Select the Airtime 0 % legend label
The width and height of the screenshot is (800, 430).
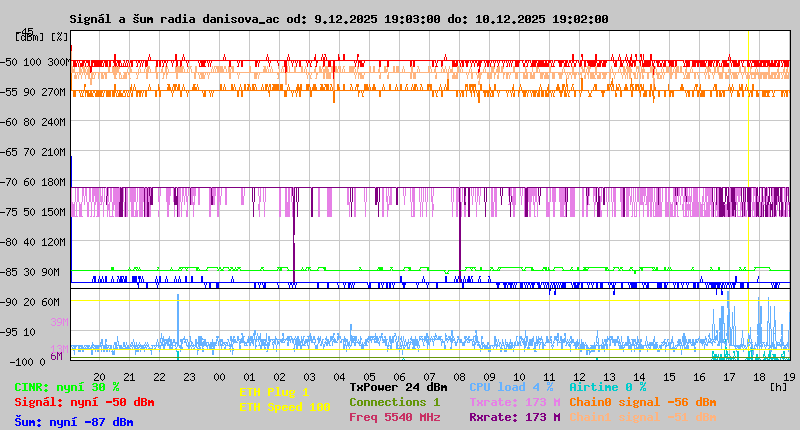[607, 387]
